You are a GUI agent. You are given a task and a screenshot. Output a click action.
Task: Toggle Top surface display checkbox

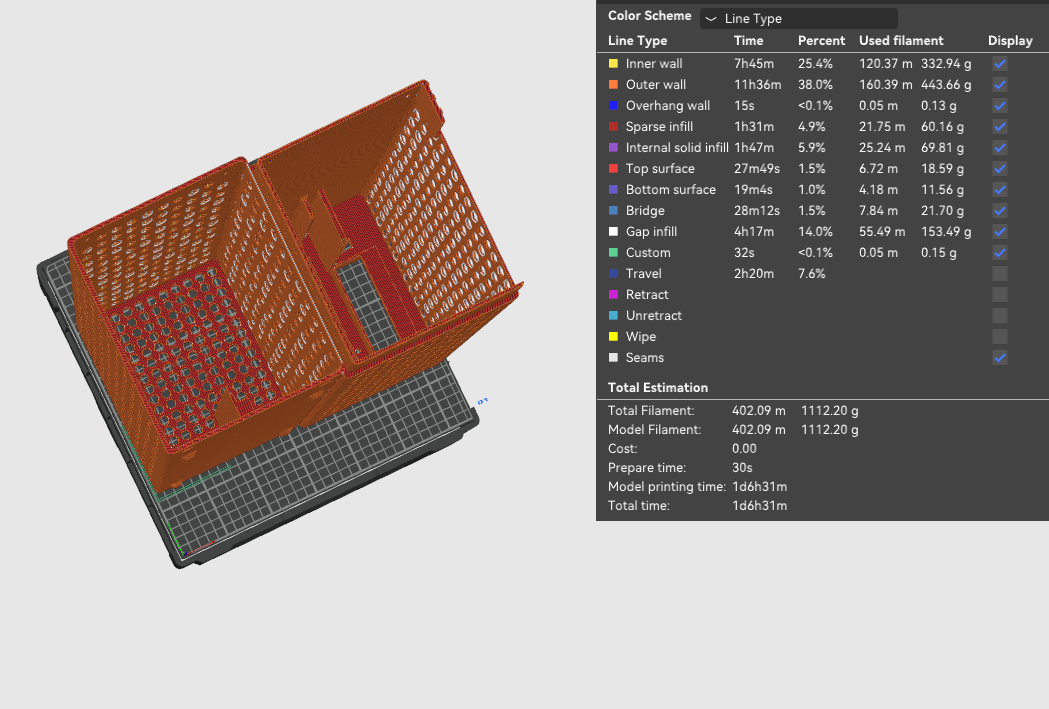coord(999,169)
